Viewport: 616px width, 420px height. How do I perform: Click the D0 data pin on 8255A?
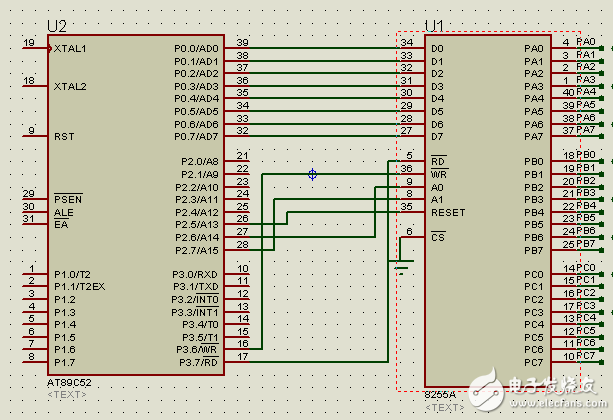tap(436, 48)
